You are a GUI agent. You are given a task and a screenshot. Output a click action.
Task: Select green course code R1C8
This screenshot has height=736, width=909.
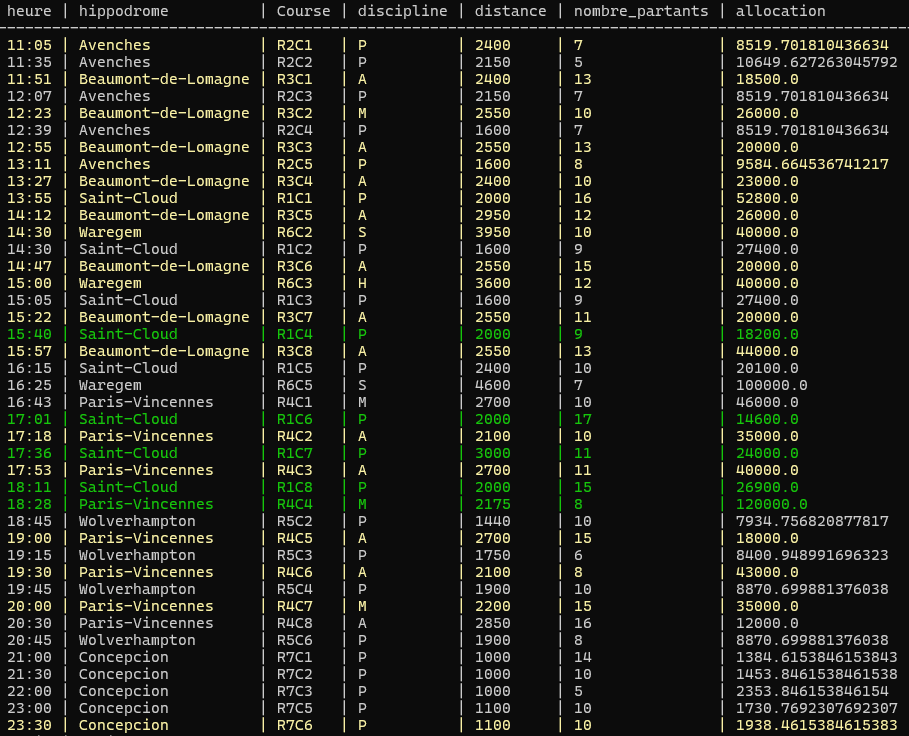pyautogui.click(x=294, y=487)
